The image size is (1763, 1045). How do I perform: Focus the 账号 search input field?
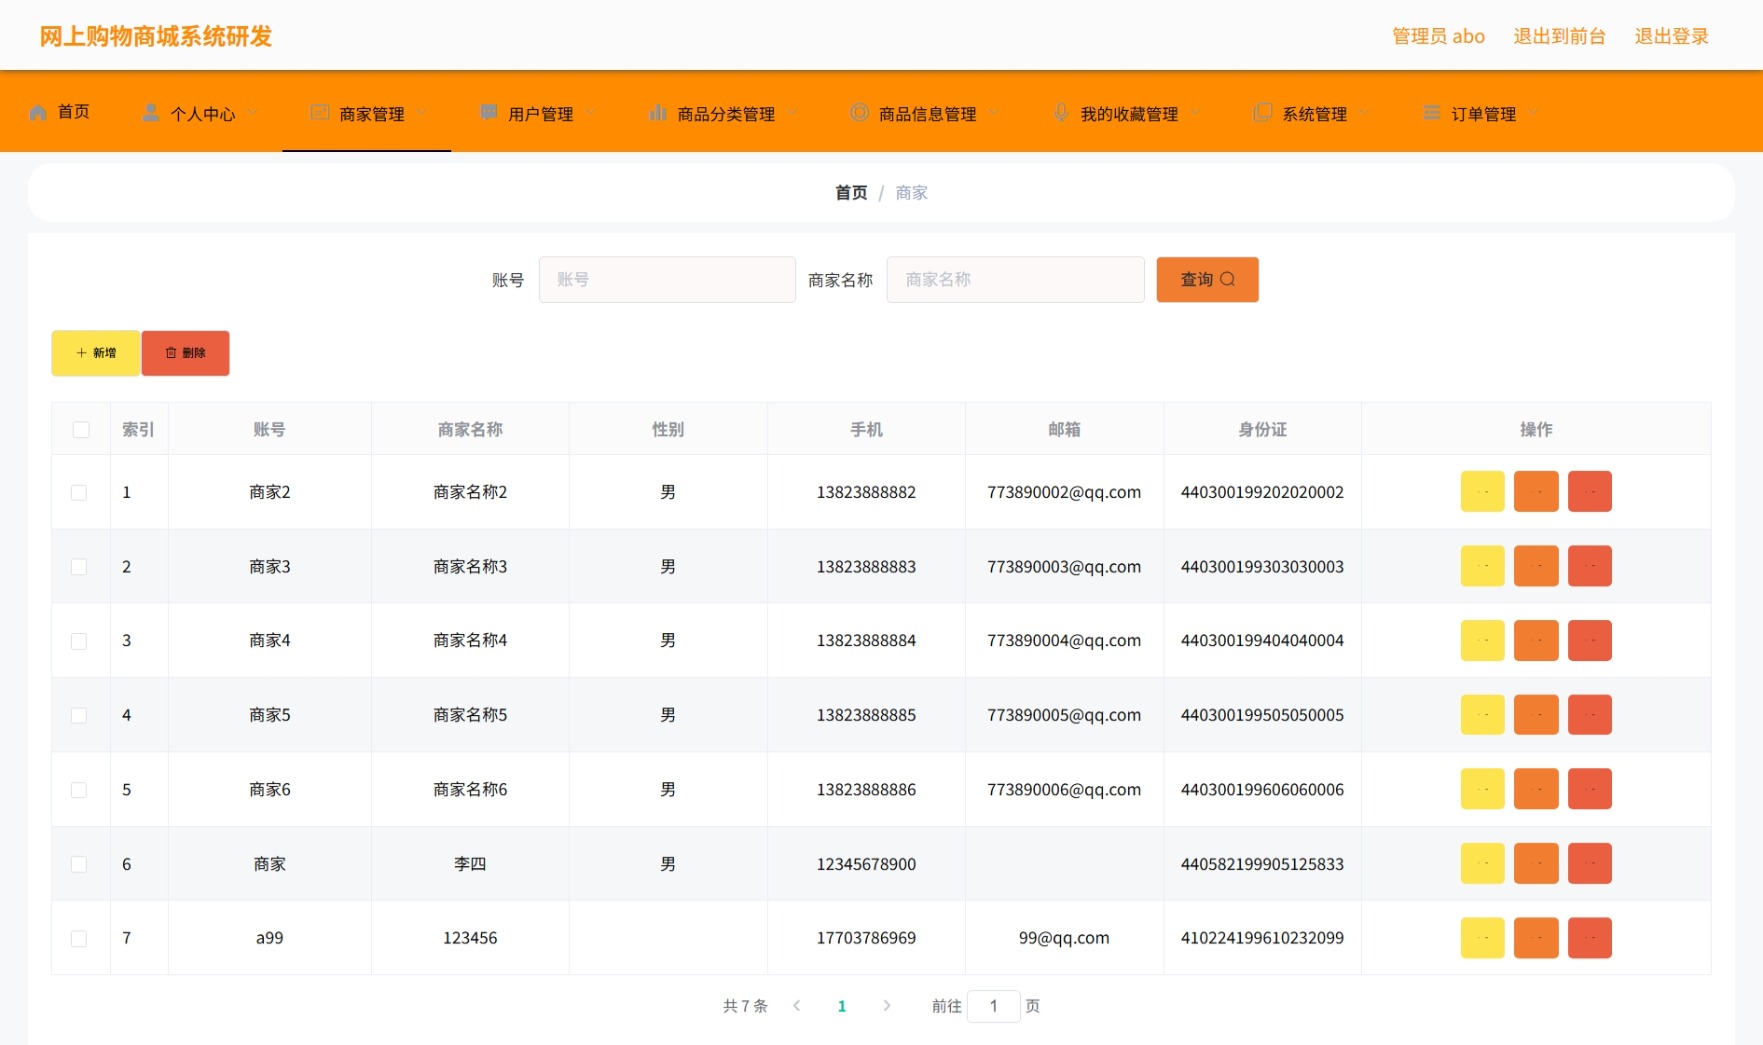[667, 279]
